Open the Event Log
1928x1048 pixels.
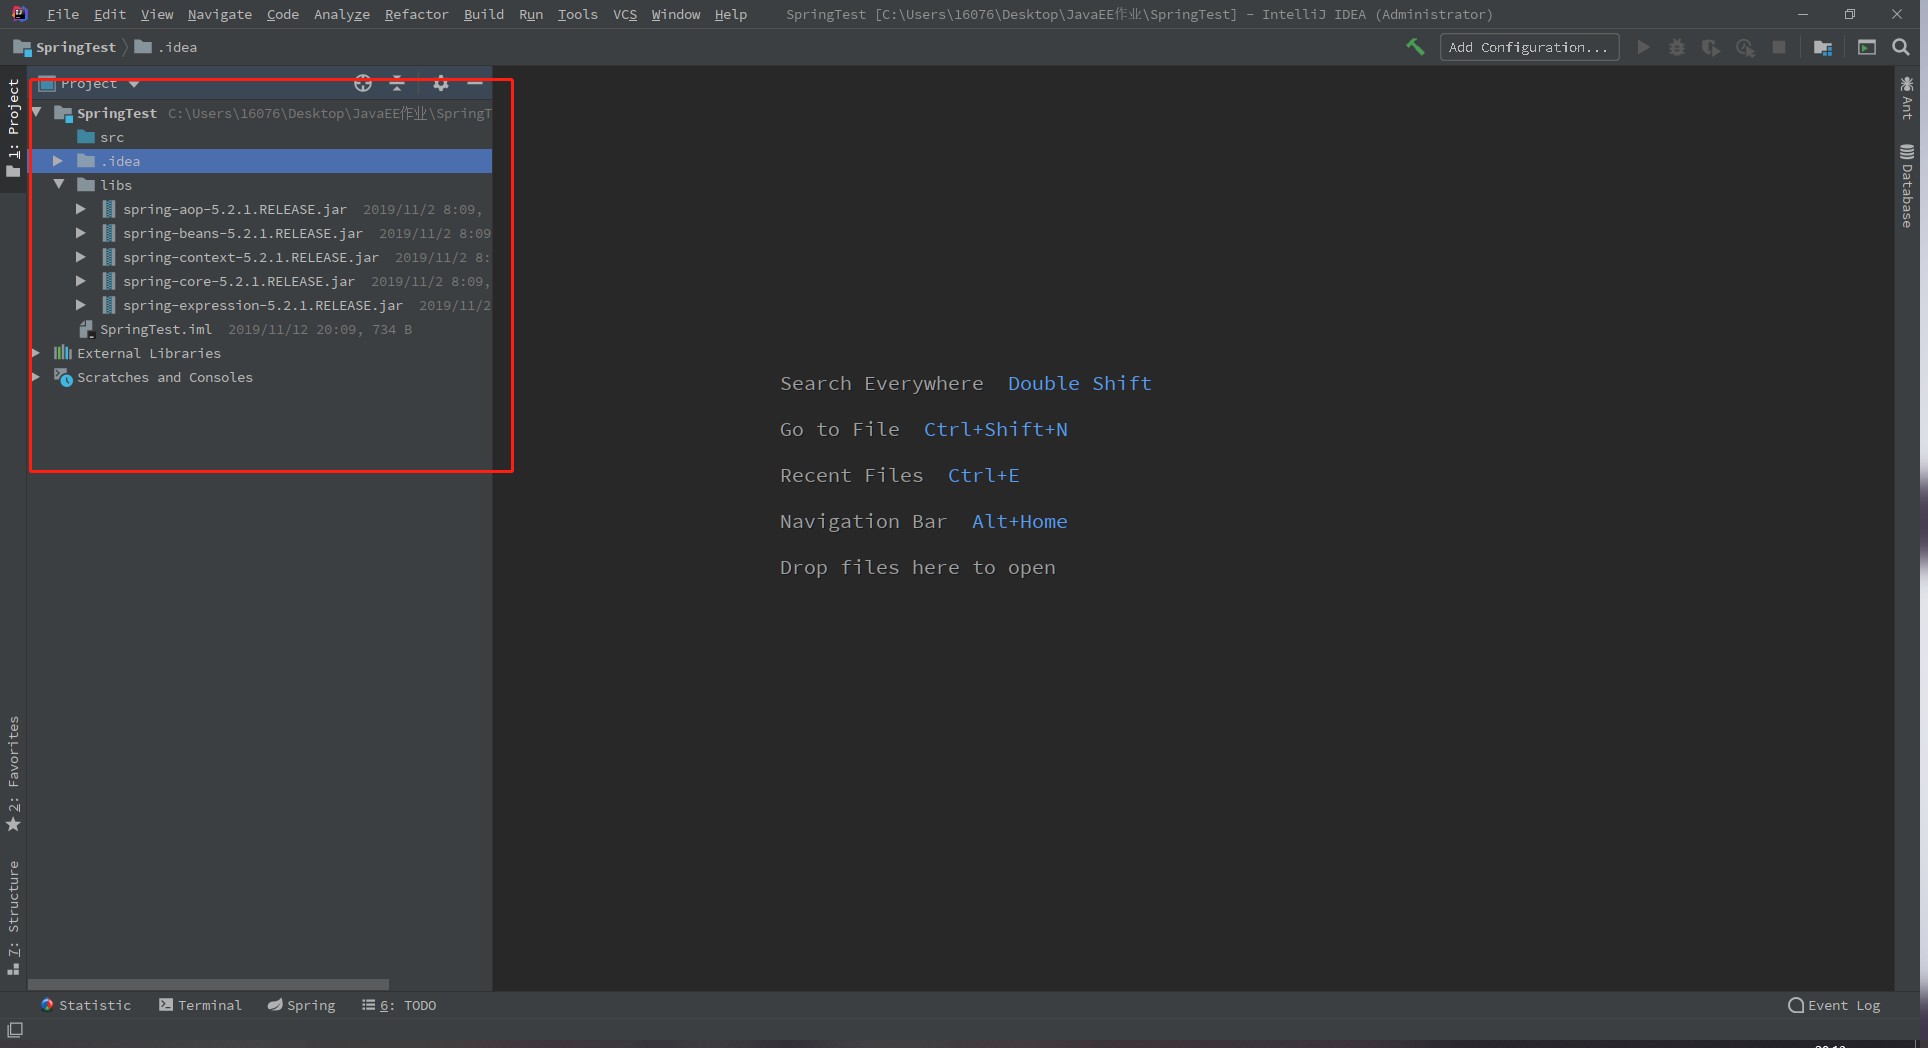1834,1005
